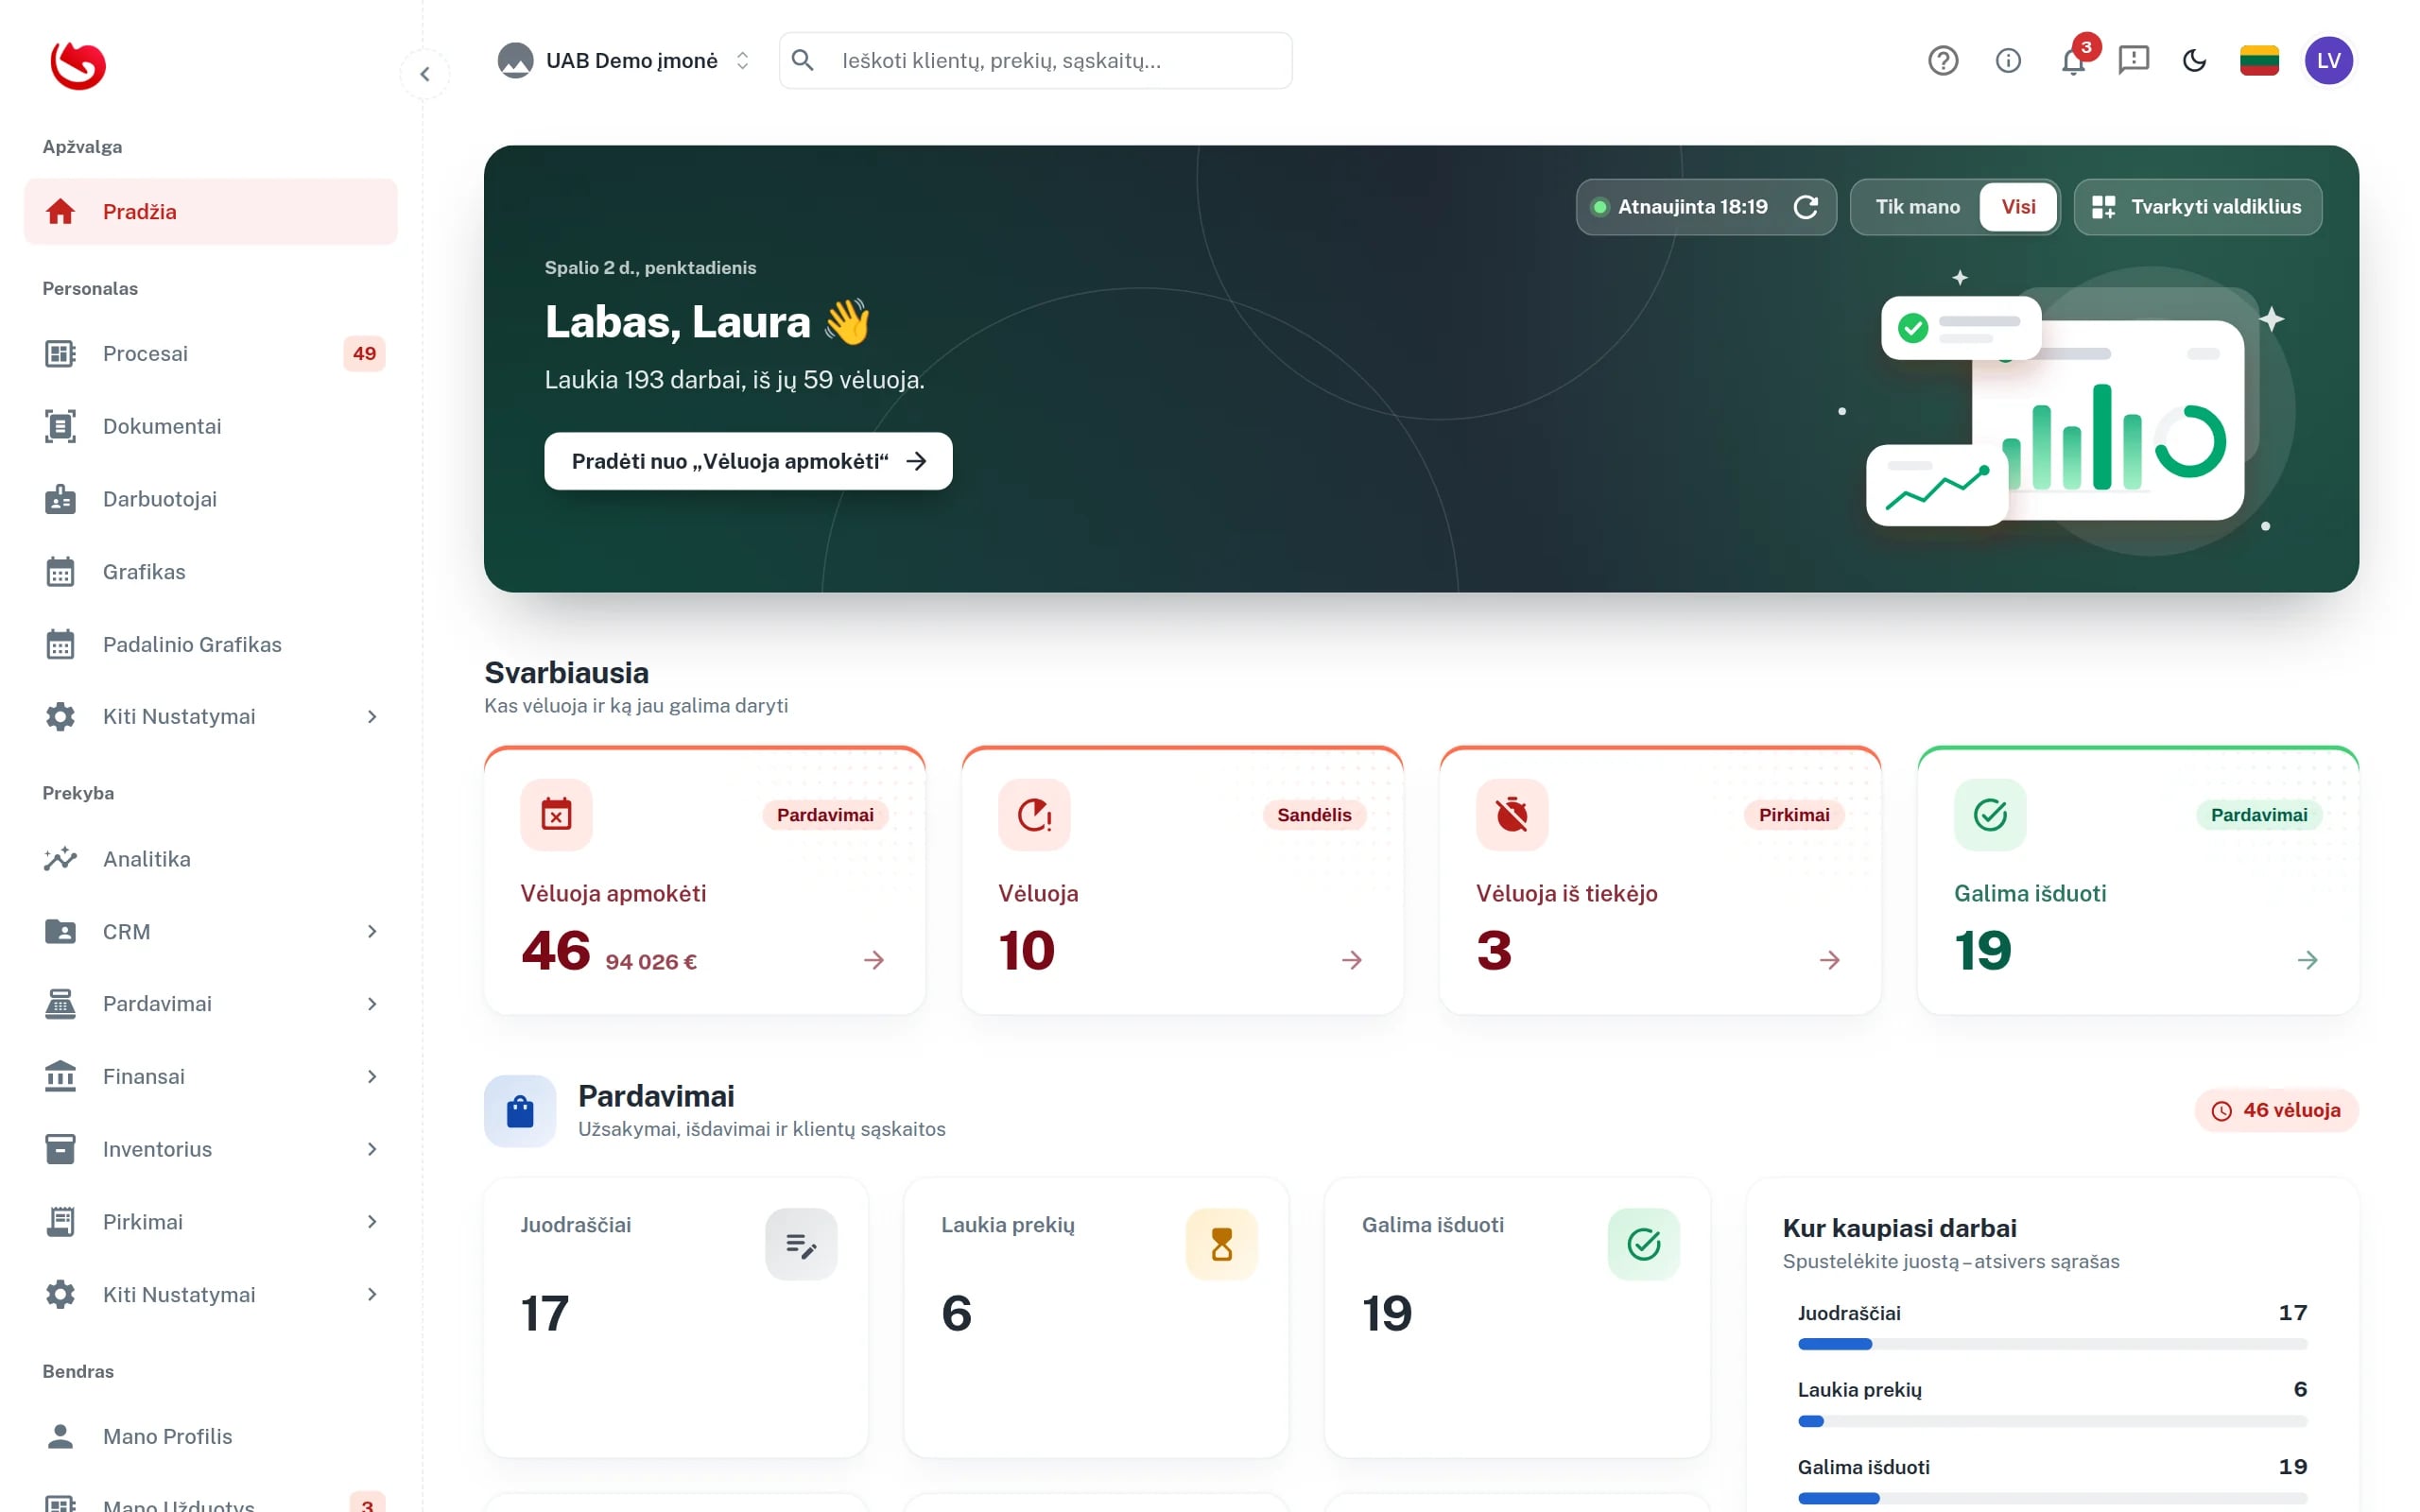Collapse the sidebar with arrow button
This screenshot has width=2420, height=1512.
coord(425,74)
